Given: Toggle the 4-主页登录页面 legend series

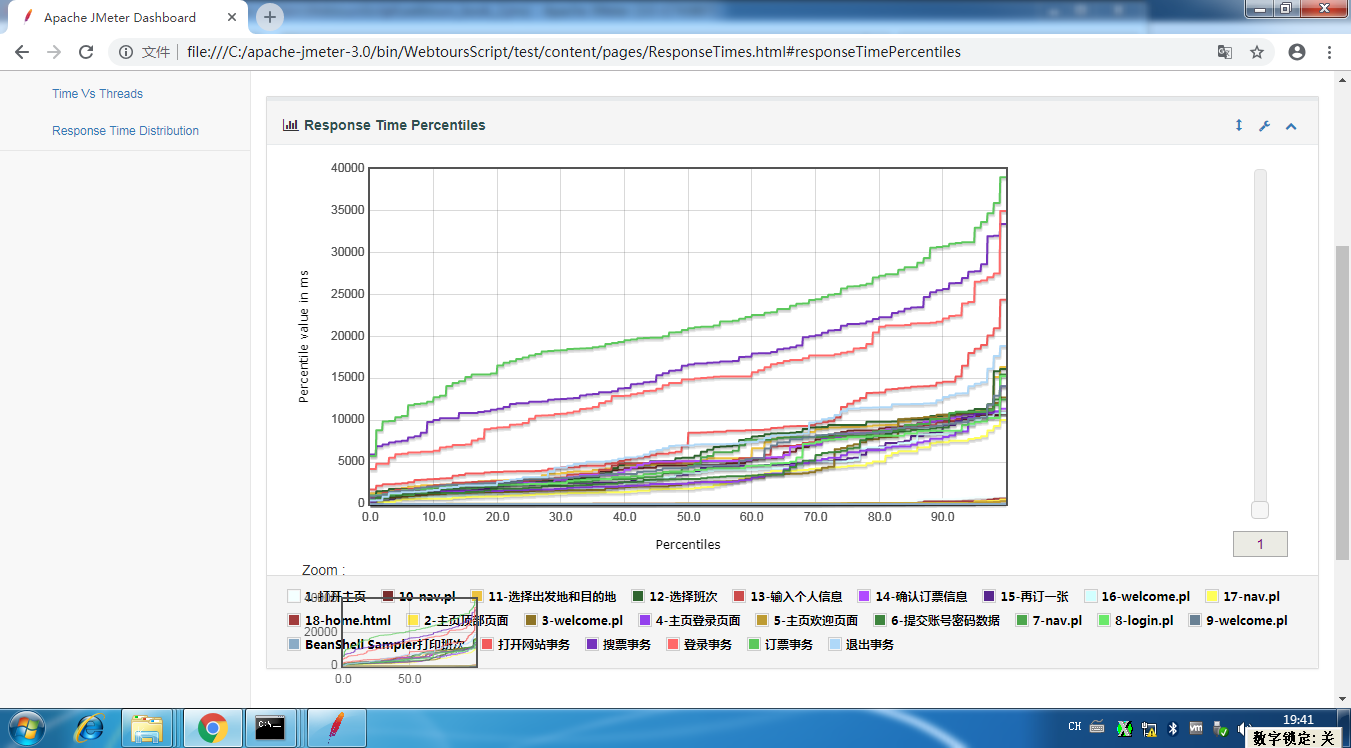Looking at the screenshot, I should 690,621.
